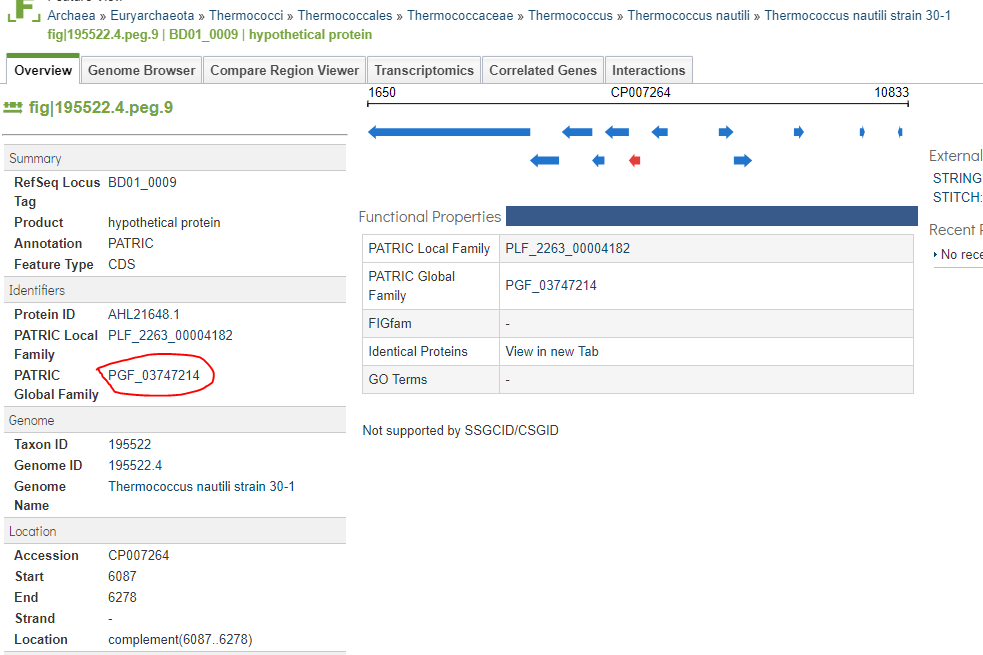Open the Thermococcales breadcrumb link
Screen dimensions: 983x655
point(345,15)
